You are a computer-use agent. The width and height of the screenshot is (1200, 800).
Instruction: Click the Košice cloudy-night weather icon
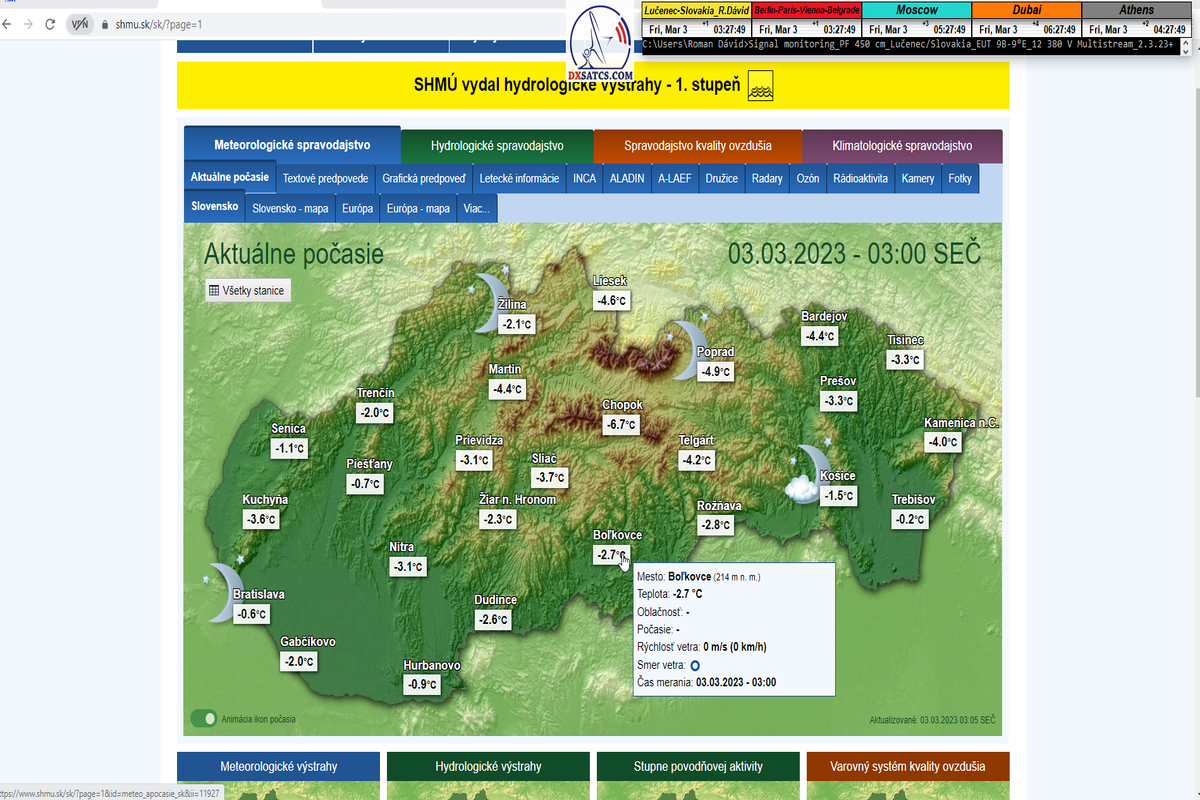point(804,475)
